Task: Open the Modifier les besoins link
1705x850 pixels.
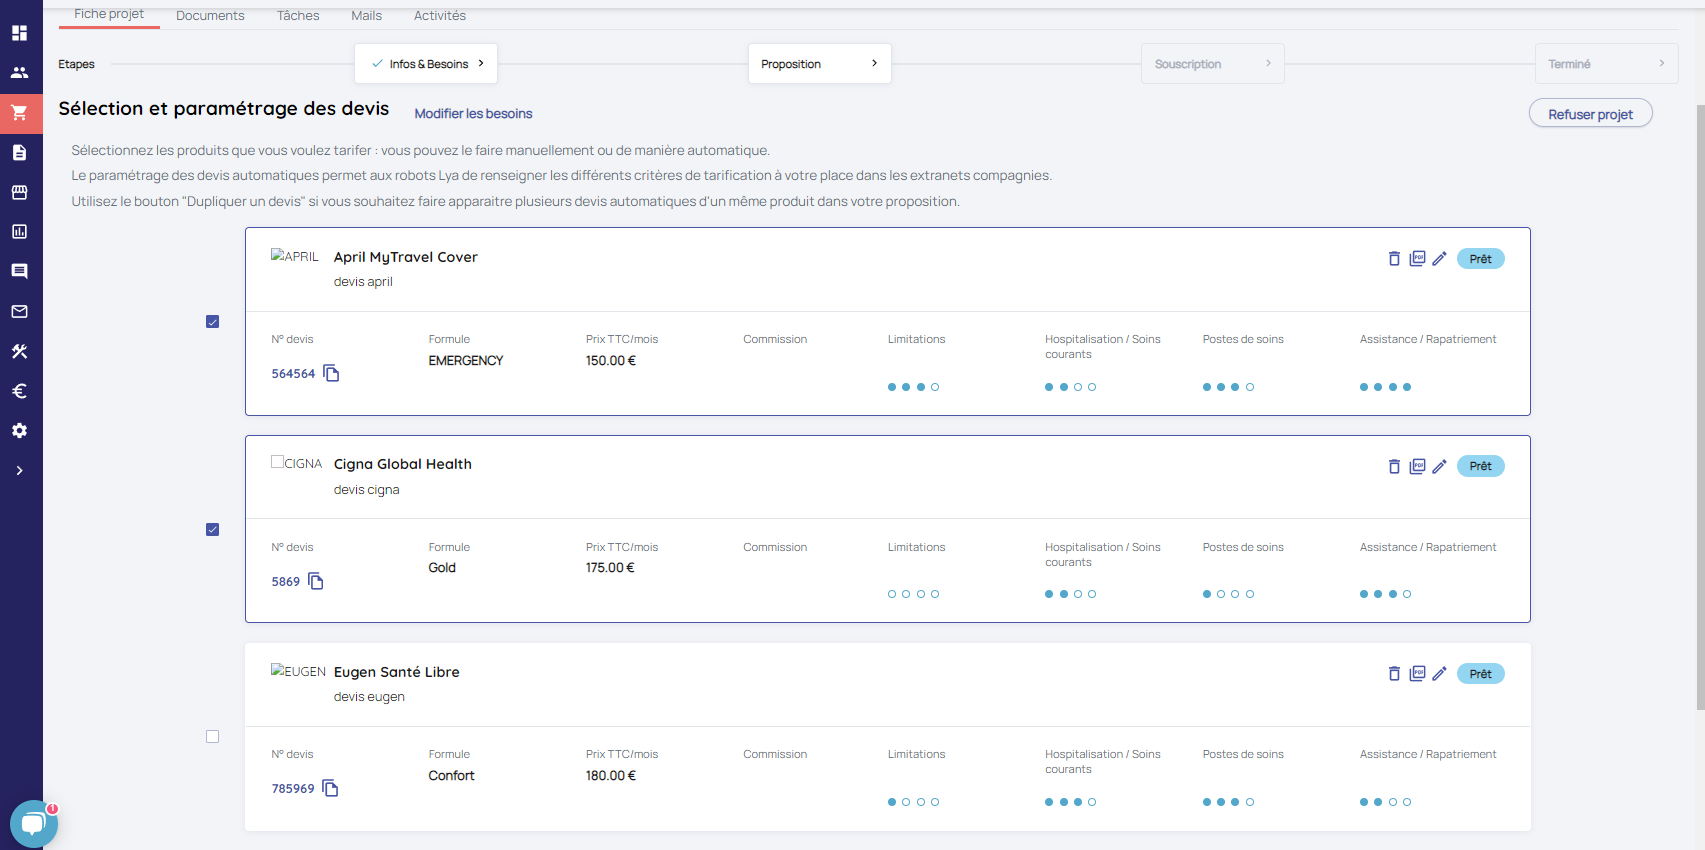Action: pyautogui.click(x=473, y=114)
